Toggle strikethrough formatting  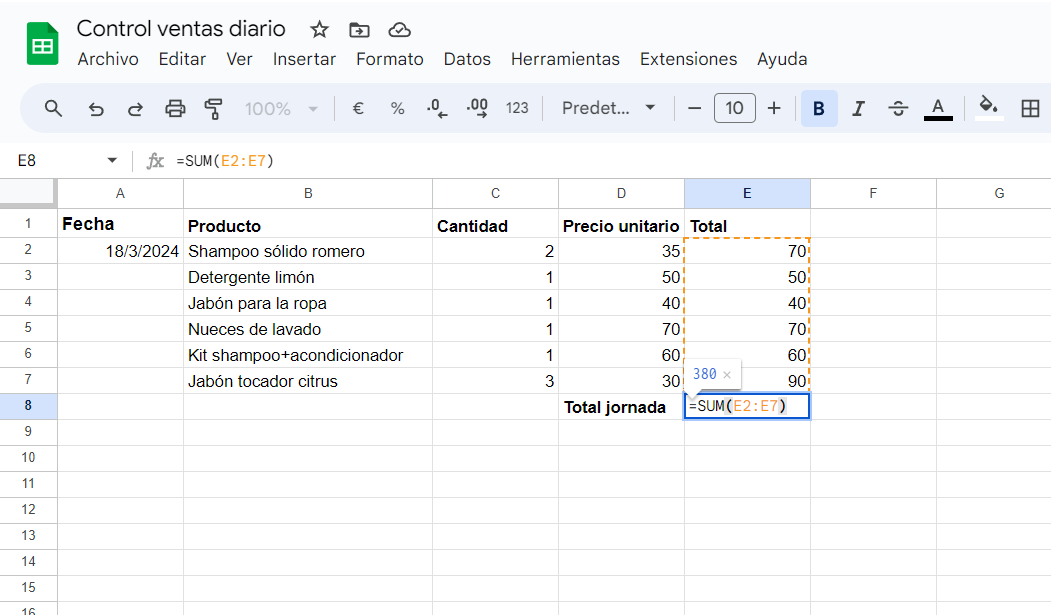898,109
